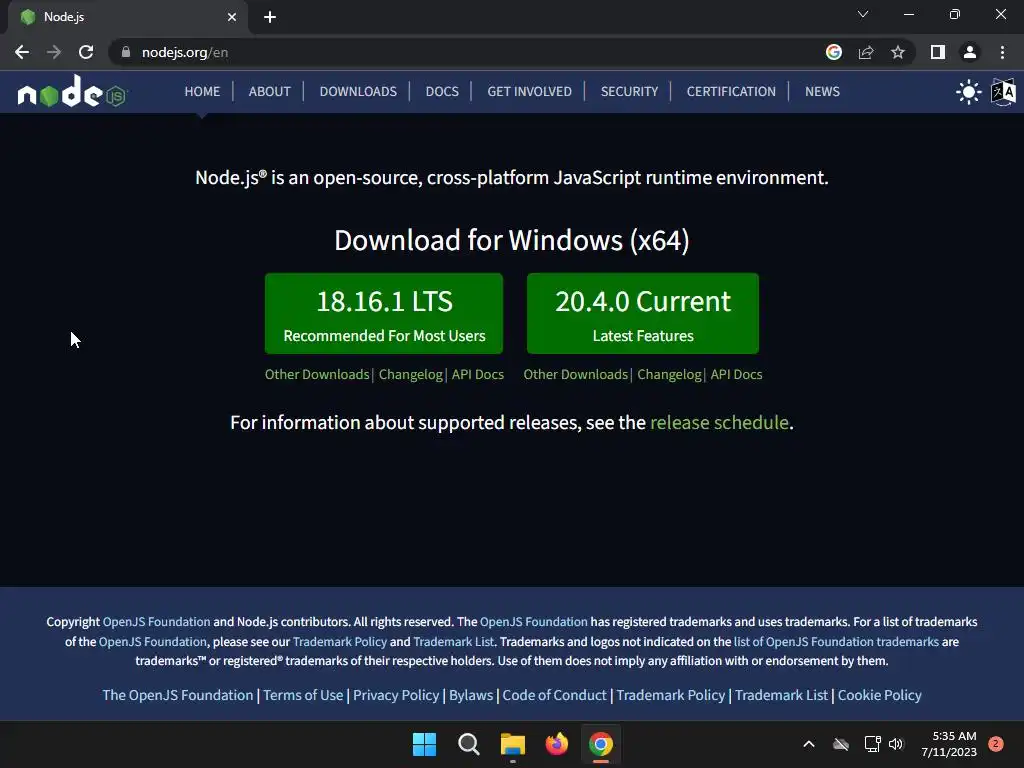
Task: Open taskbar Search icon
Action: (468, 744)
